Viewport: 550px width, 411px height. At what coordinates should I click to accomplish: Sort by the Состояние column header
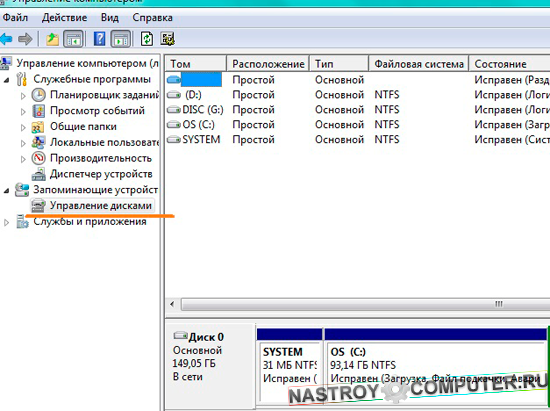509,64
